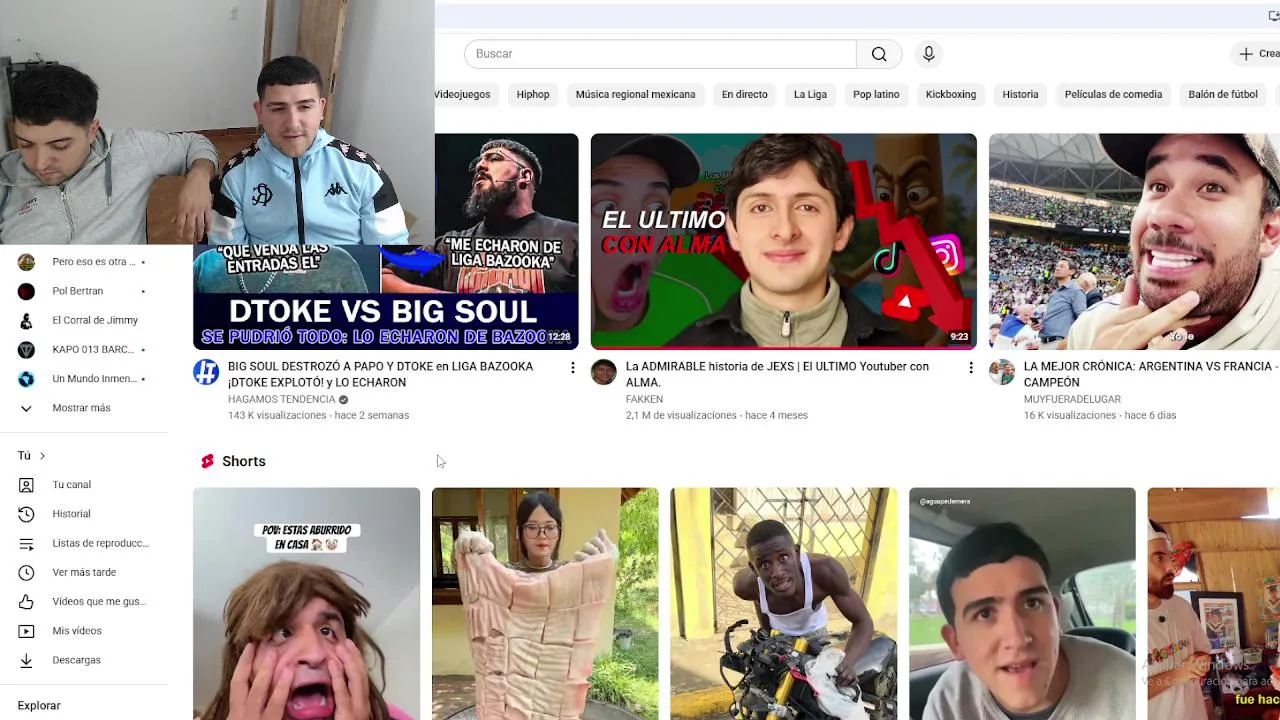This screenshot has width=1280, height=720.
Task: Open MUYFUERADELUGAR channel name link
Action: (1072, 399)
